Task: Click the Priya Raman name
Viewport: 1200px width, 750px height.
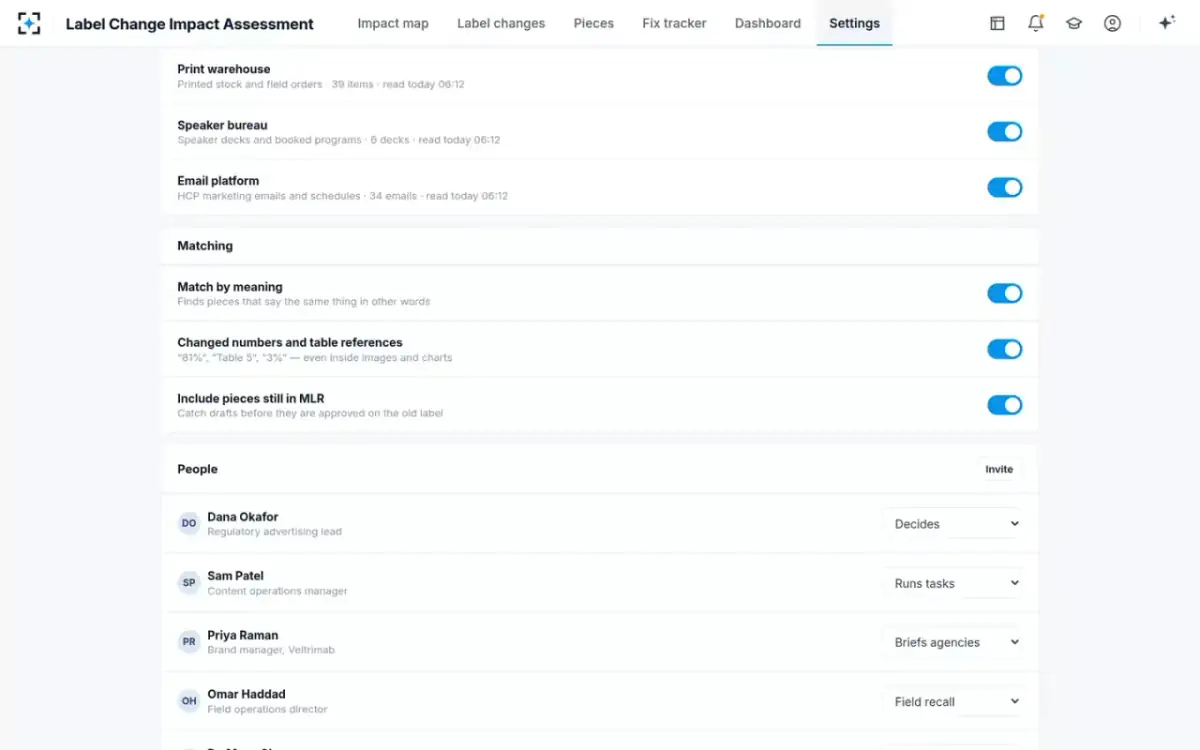Action: pos(243,635)
